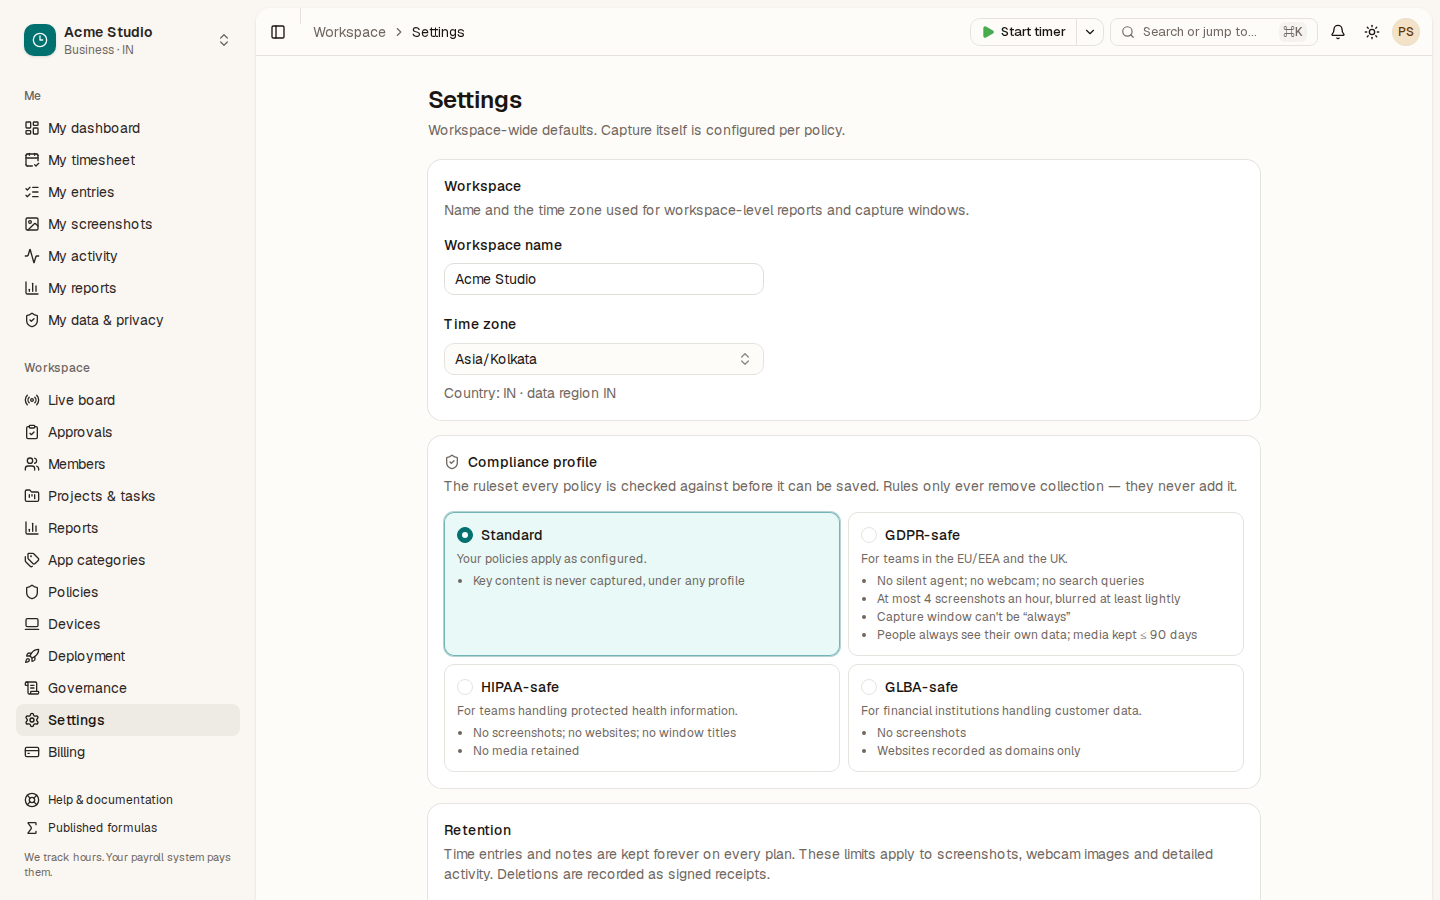Viewport: 1440px width, 900px height.
Task: Click the Billing card icon
Action: pos(32,752)
